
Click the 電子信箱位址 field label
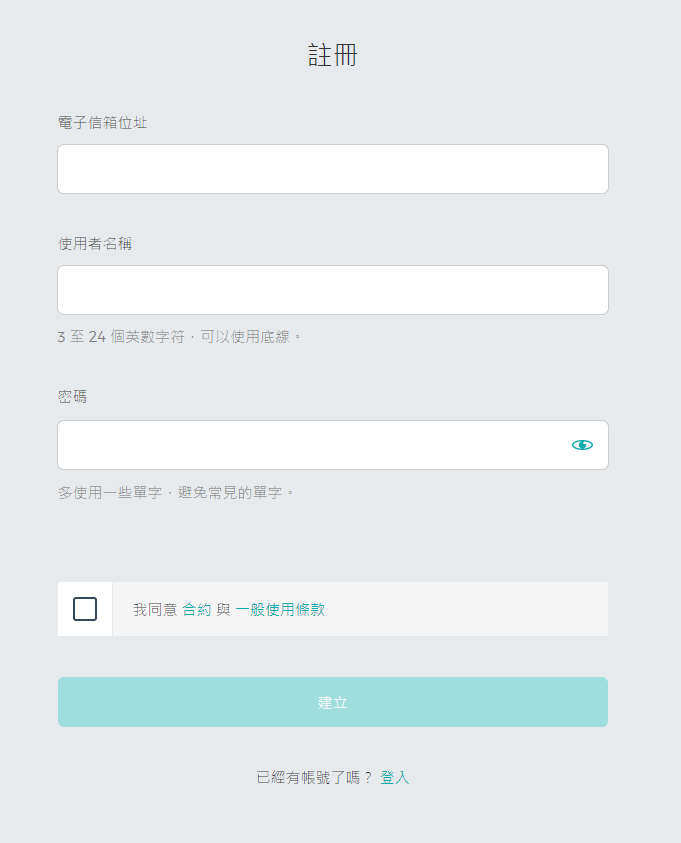103,123
